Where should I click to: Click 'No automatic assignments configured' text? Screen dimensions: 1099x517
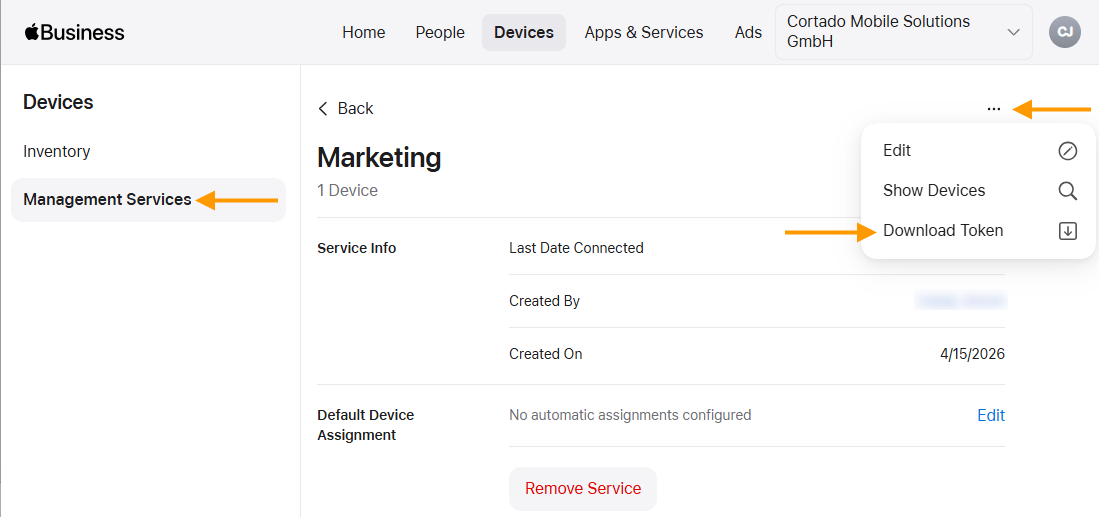[630, 415]
